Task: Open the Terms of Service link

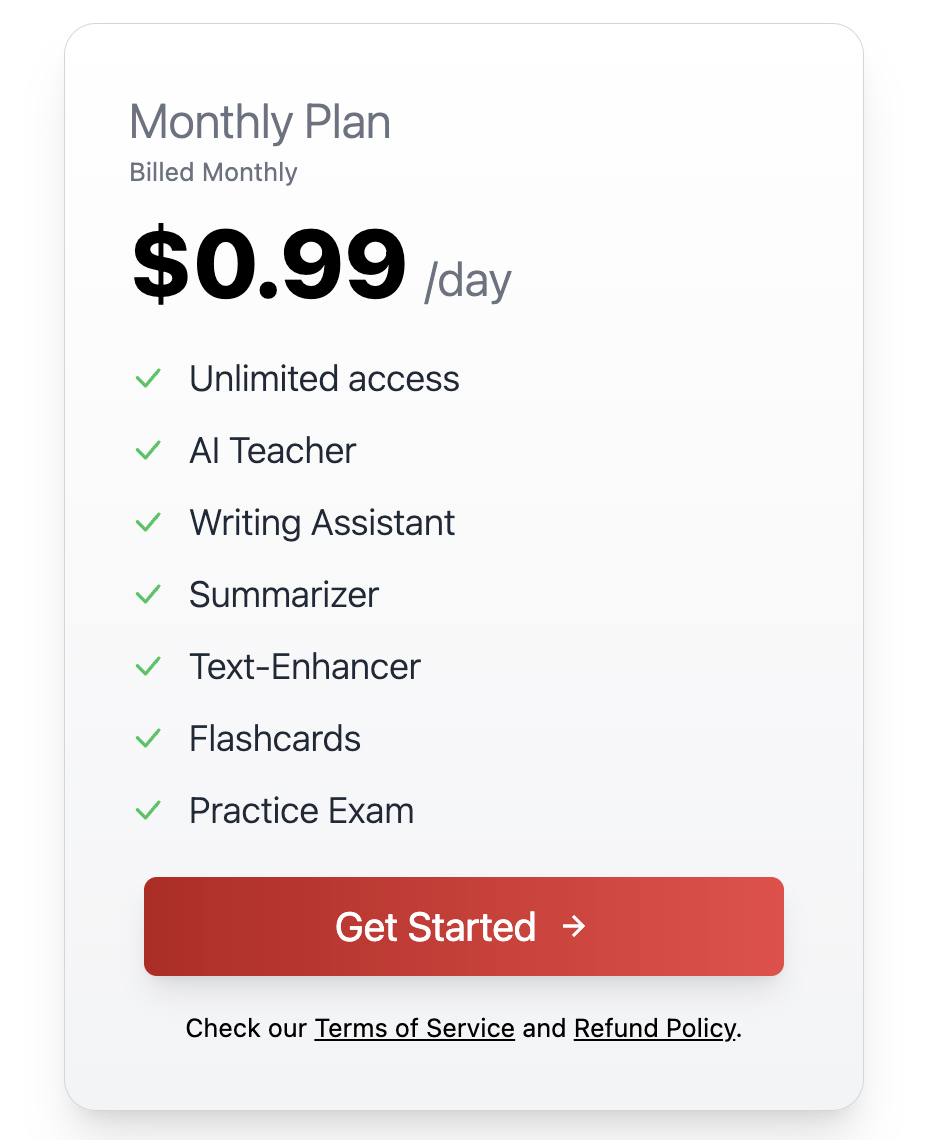Action: [x=414, y=1028]
